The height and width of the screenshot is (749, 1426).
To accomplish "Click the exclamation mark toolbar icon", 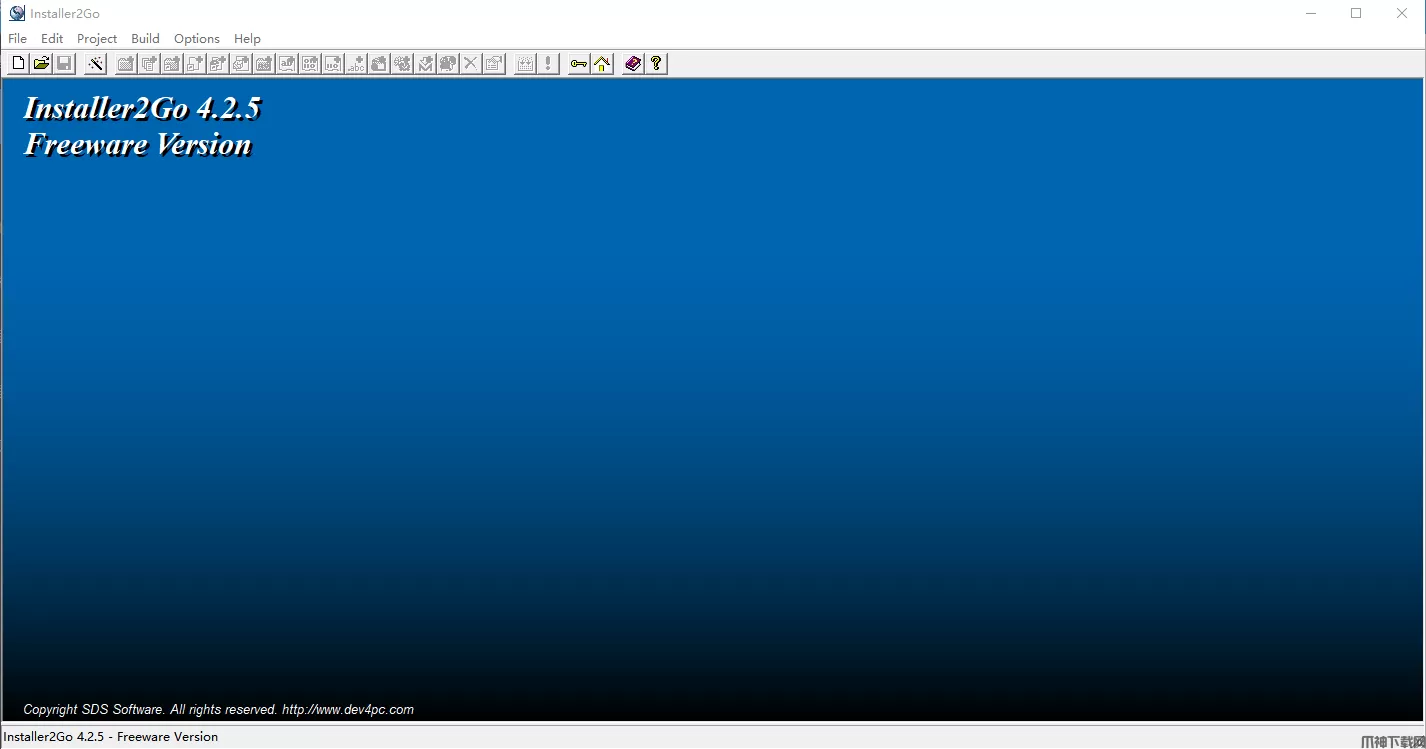I will (x=548, y=64).
